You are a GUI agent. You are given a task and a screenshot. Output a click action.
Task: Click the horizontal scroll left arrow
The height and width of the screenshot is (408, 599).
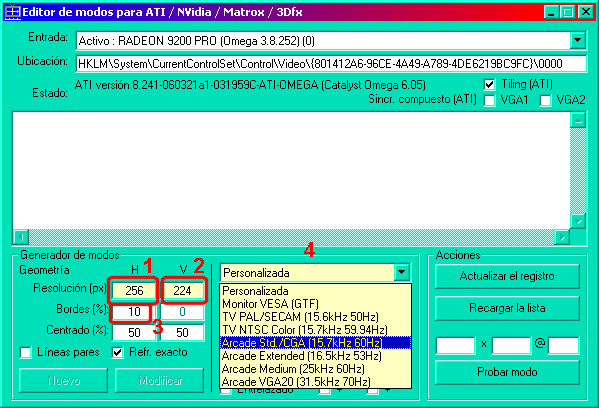21,237
